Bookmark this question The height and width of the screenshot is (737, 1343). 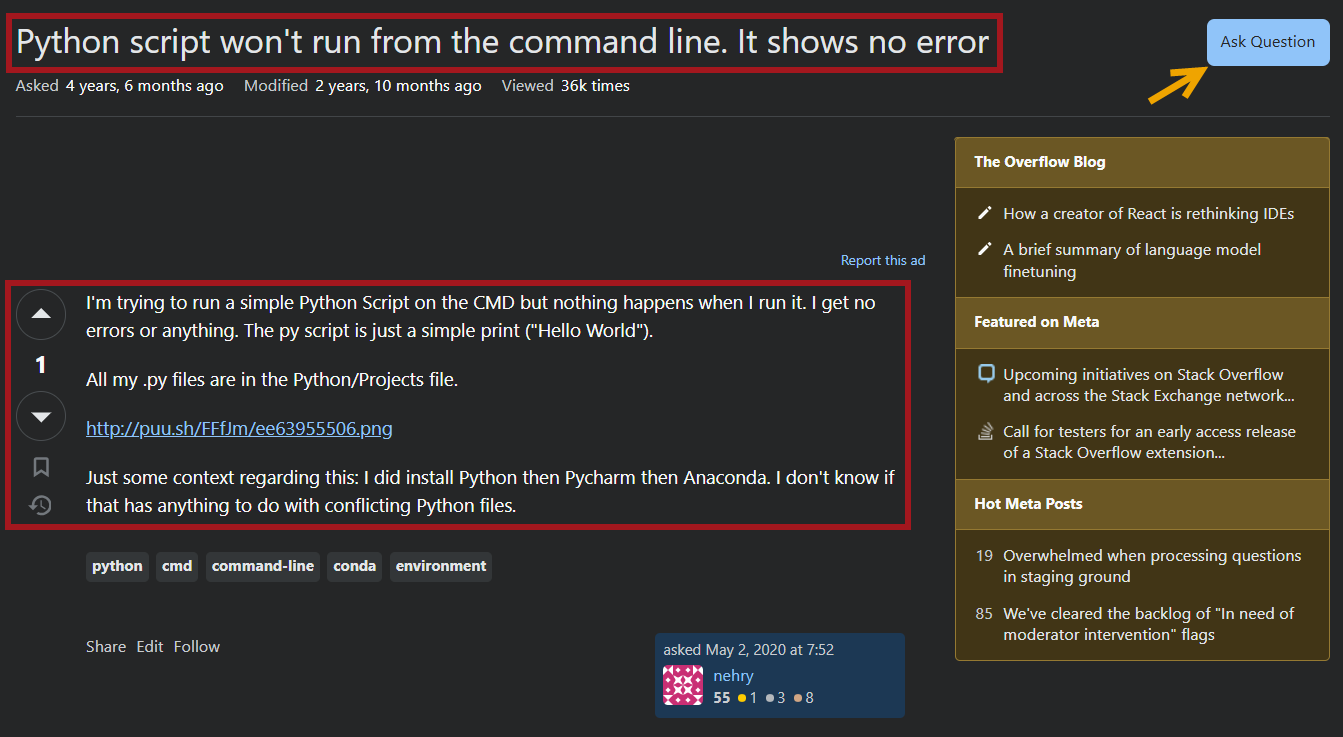coord(41,467)
